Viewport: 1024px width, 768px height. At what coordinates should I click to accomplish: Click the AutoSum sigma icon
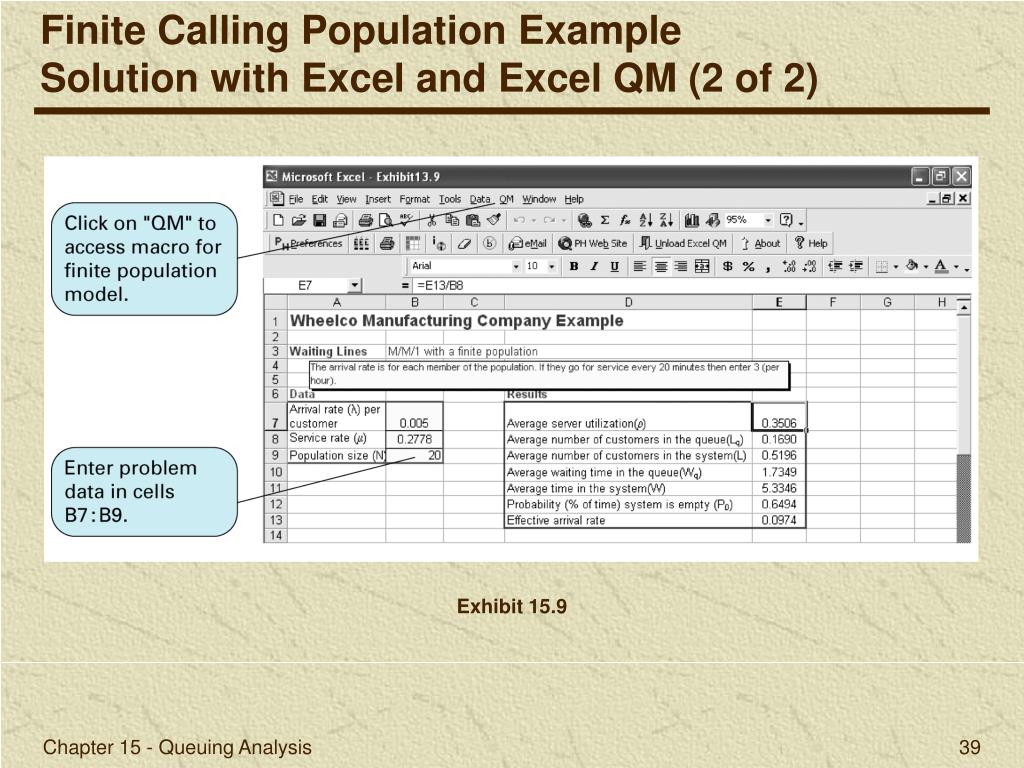point(605,220)
